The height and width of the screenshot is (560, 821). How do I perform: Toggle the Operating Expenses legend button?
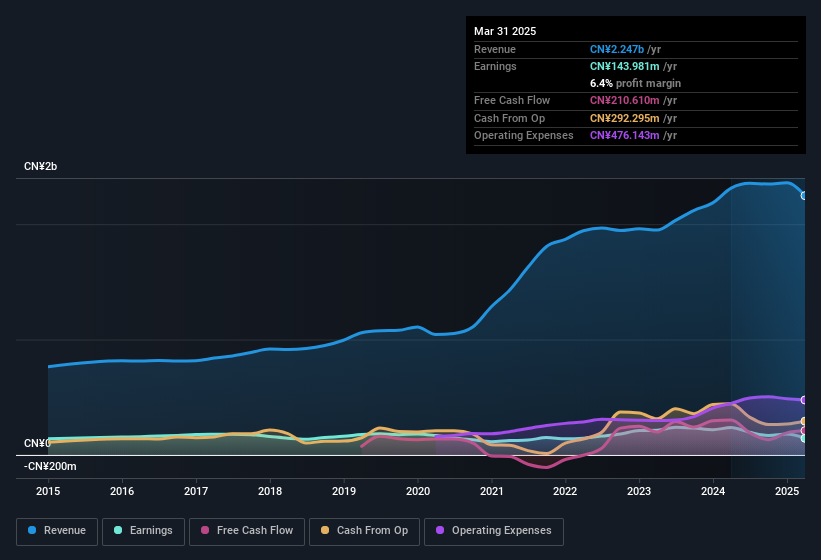click(494, 531)
